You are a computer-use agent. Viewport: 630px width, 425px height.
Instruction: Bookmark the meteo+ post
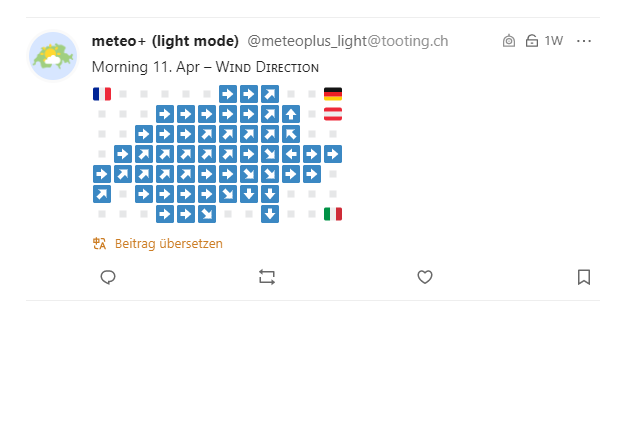coord(584,277)
